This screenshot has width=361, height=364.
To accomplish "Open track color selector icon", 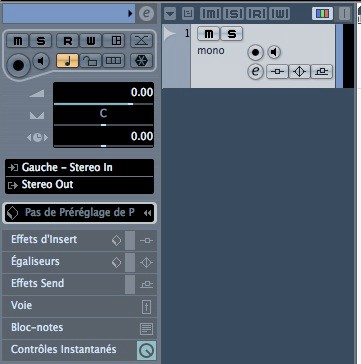I will click(322, 13).
